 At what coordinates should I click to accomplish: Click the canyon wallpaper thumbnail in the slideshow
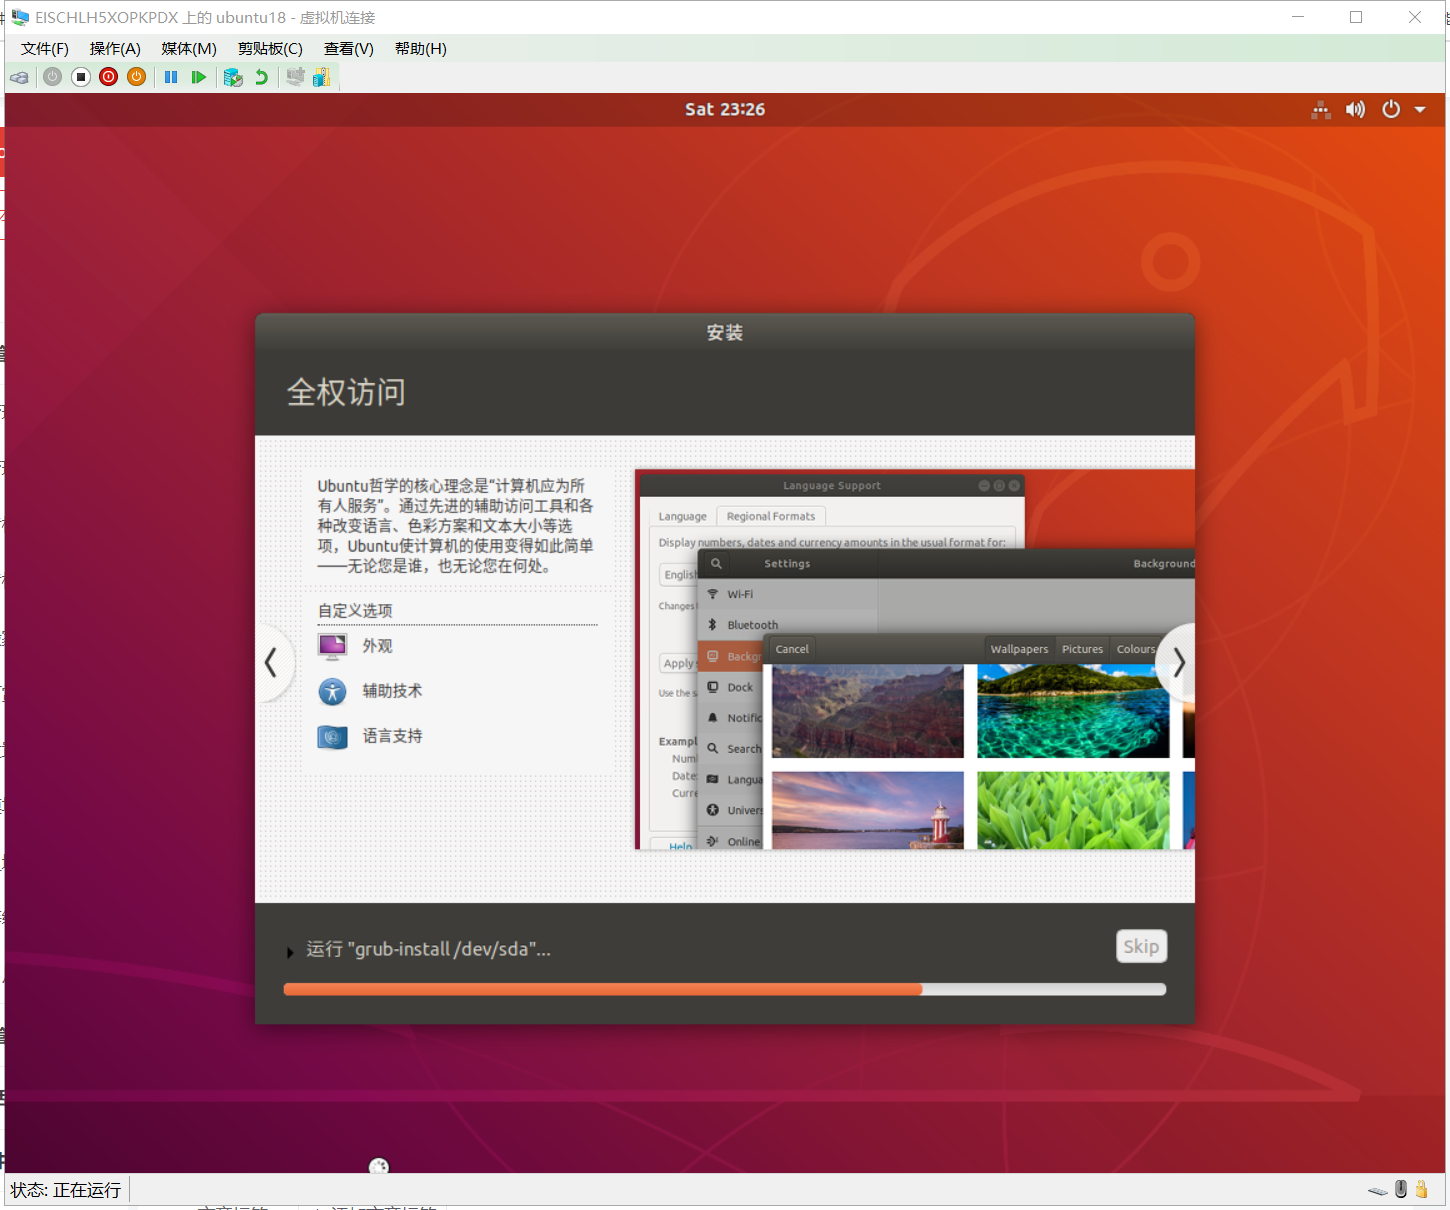click(x=868, y=711)
